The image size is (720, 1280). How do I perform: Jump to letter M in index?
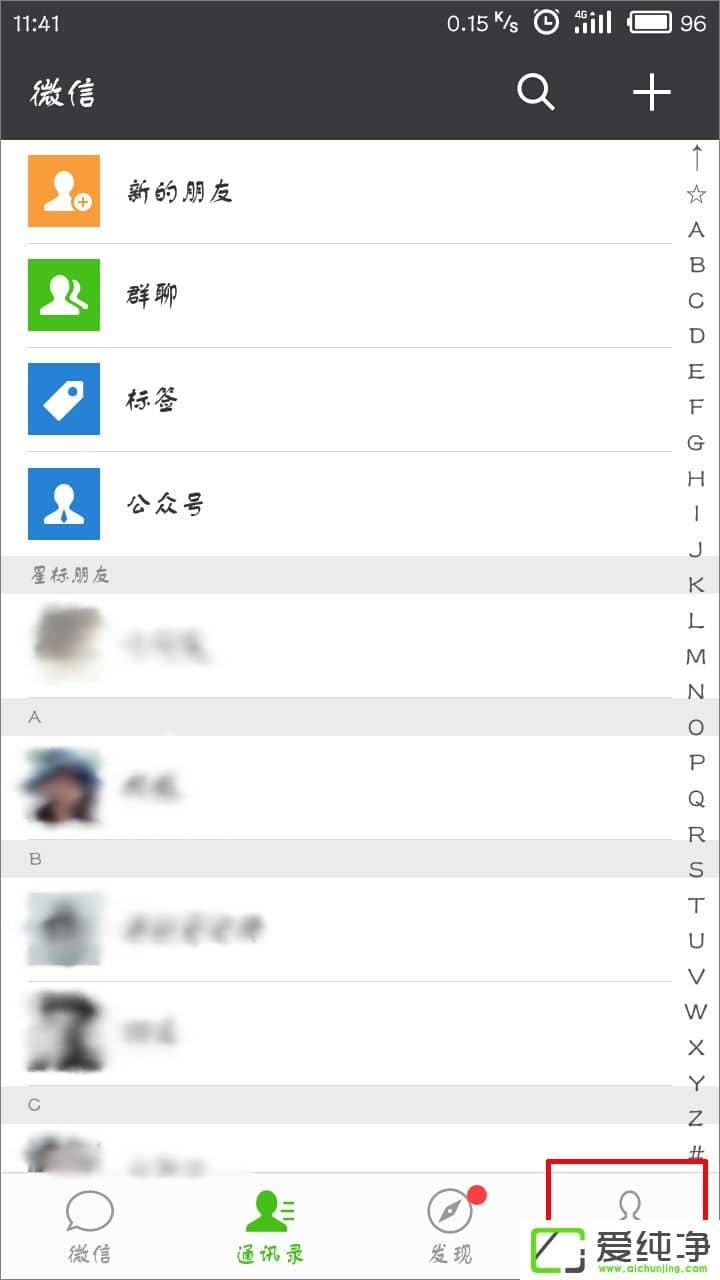tap(696, 656)
